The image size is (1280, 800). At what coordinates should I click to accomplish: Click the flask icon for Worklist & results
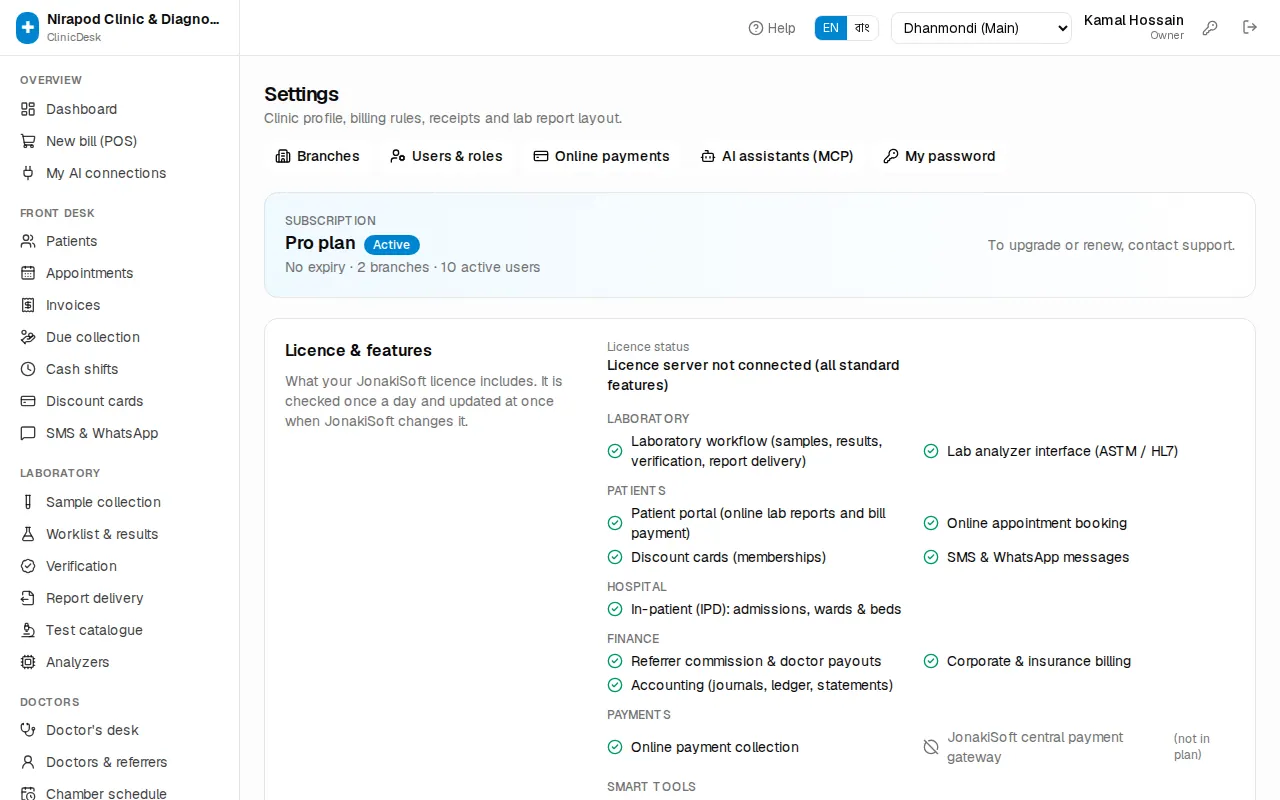(x=28, y=534)
